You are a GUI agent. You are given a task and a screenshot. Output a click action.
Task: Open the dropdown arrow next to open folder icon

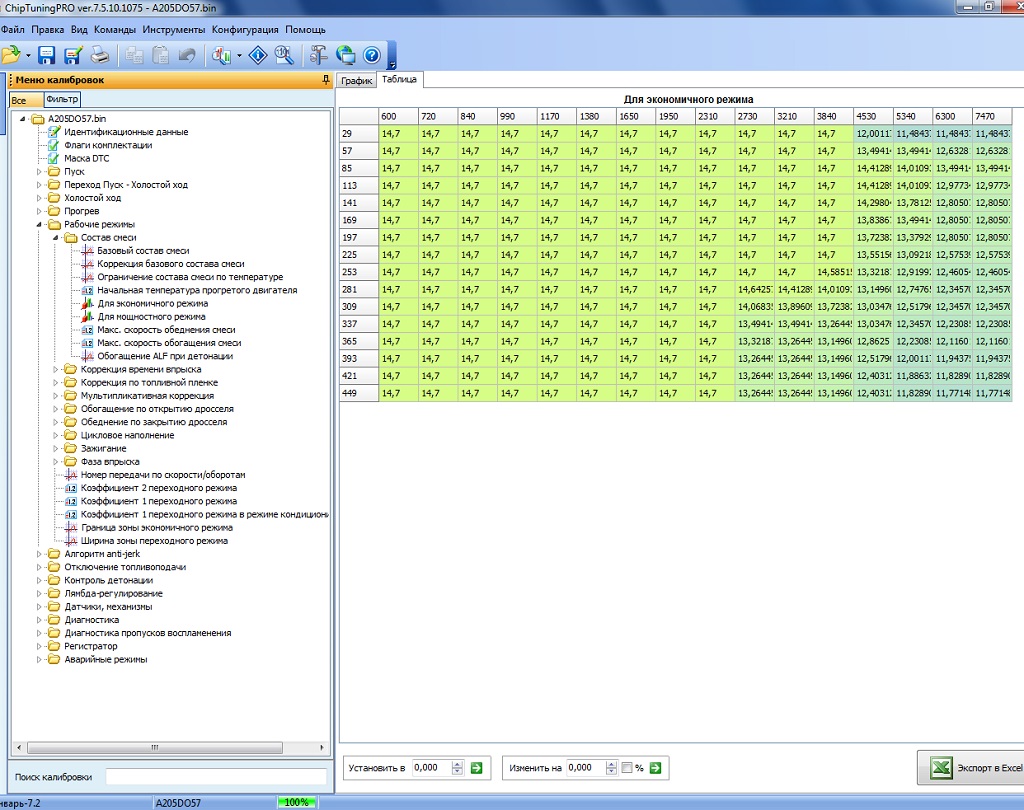click(x=28, y=56)
